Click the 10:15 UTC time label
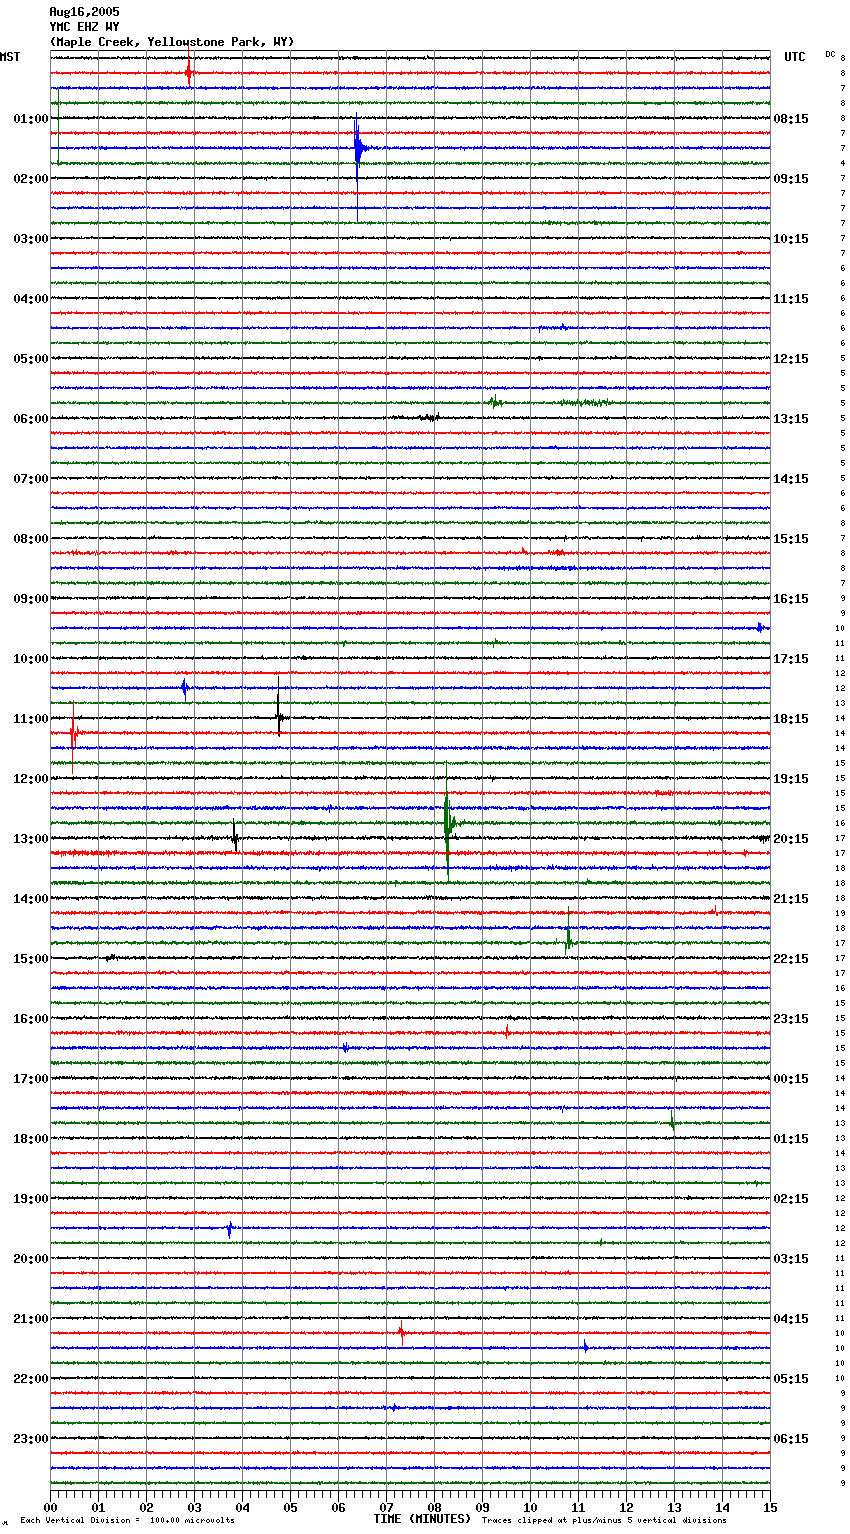Screen dimensions: 850x1534 tap(791, 239)
